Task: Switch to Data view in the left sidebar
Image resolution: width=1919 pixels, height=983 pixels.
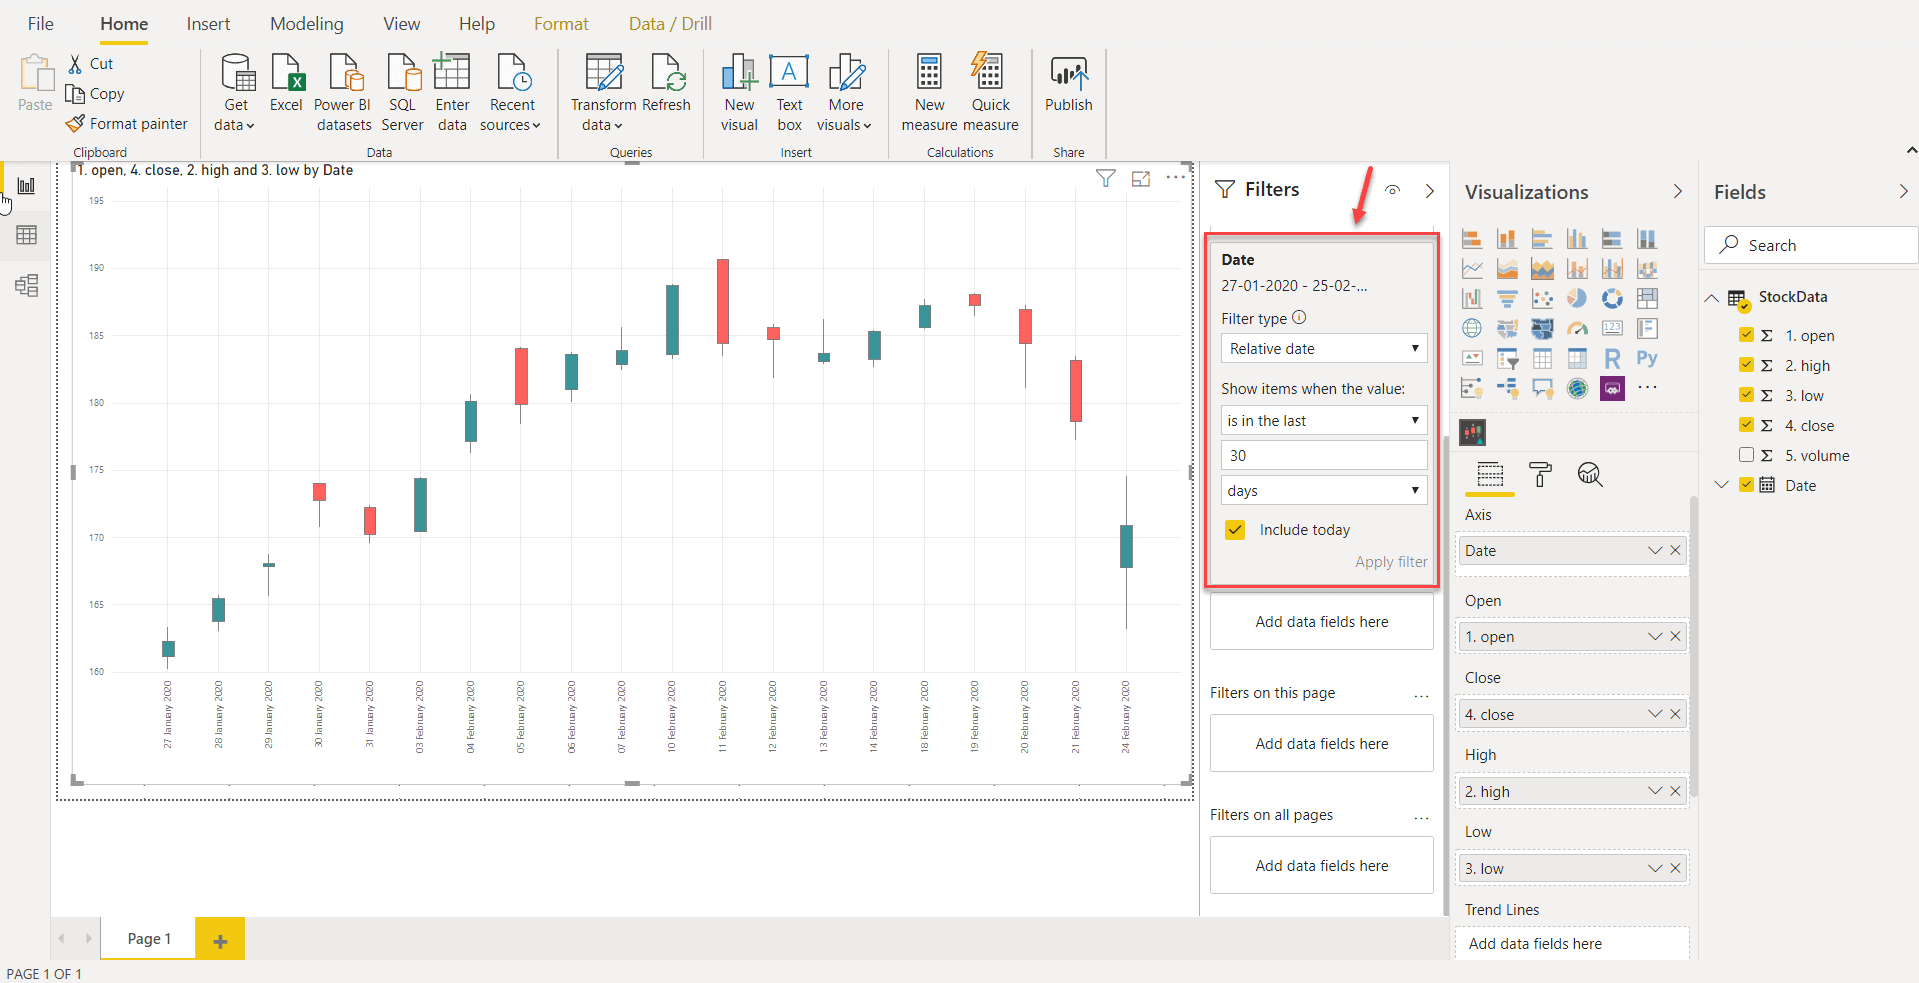Action: (27, 236)
